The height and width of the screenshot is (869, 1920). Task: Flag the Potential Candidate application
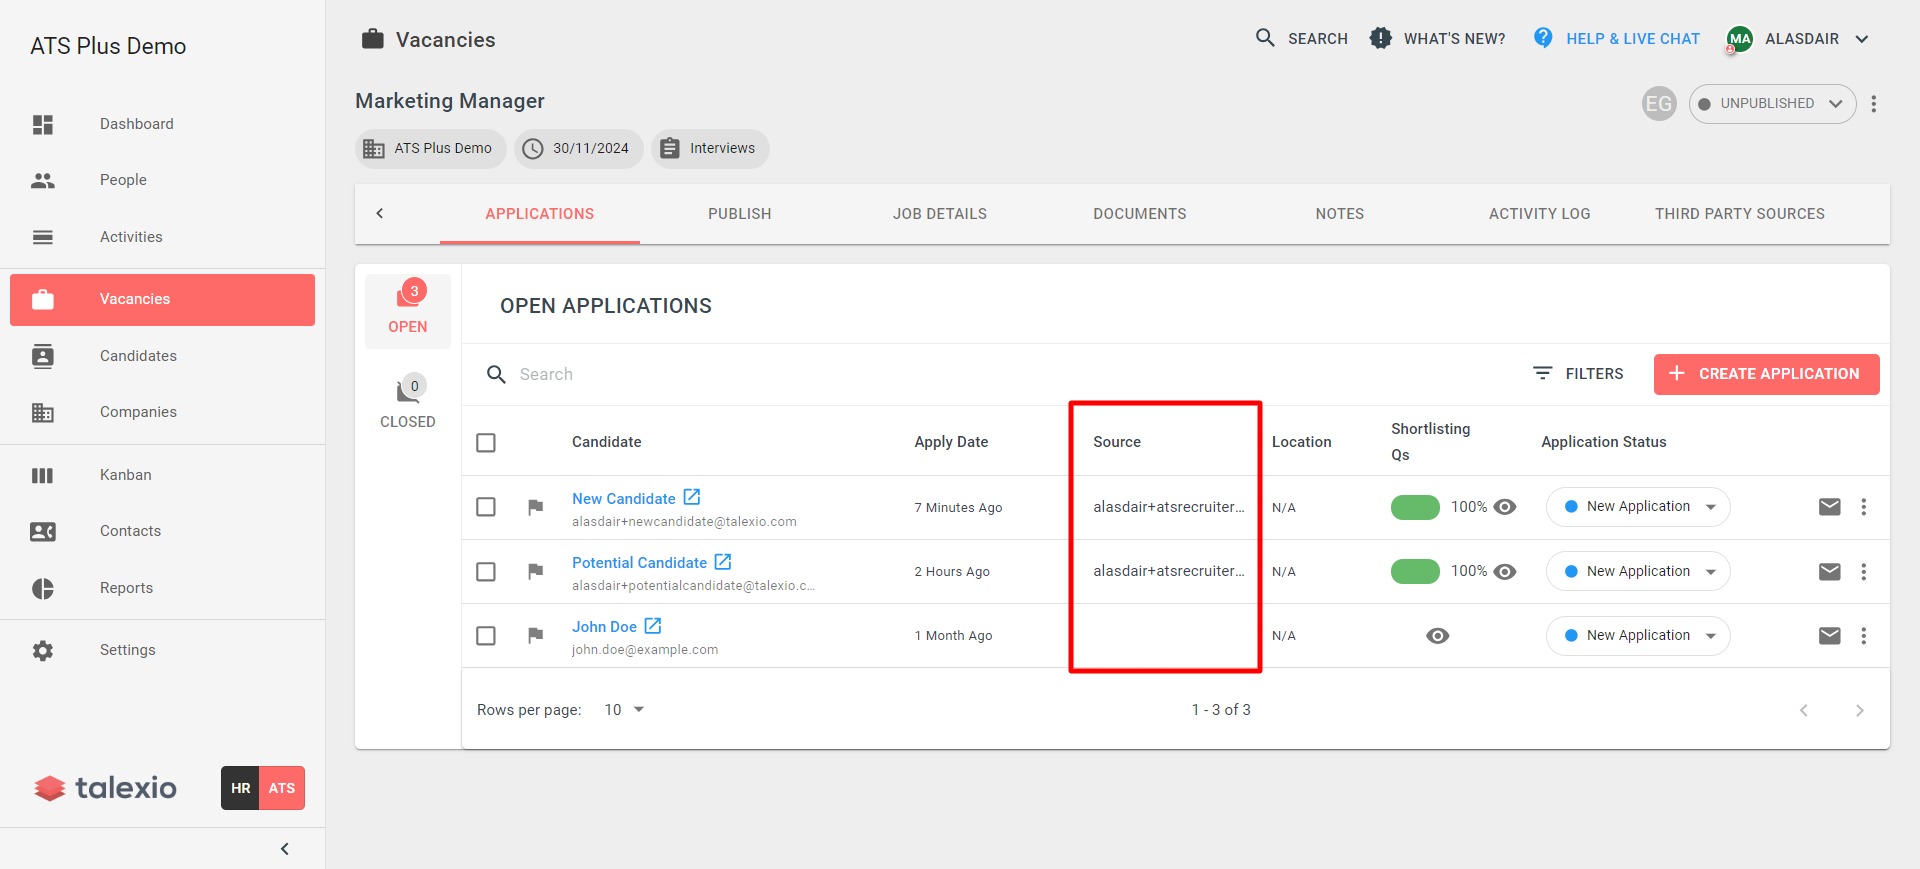click(536, 571)
